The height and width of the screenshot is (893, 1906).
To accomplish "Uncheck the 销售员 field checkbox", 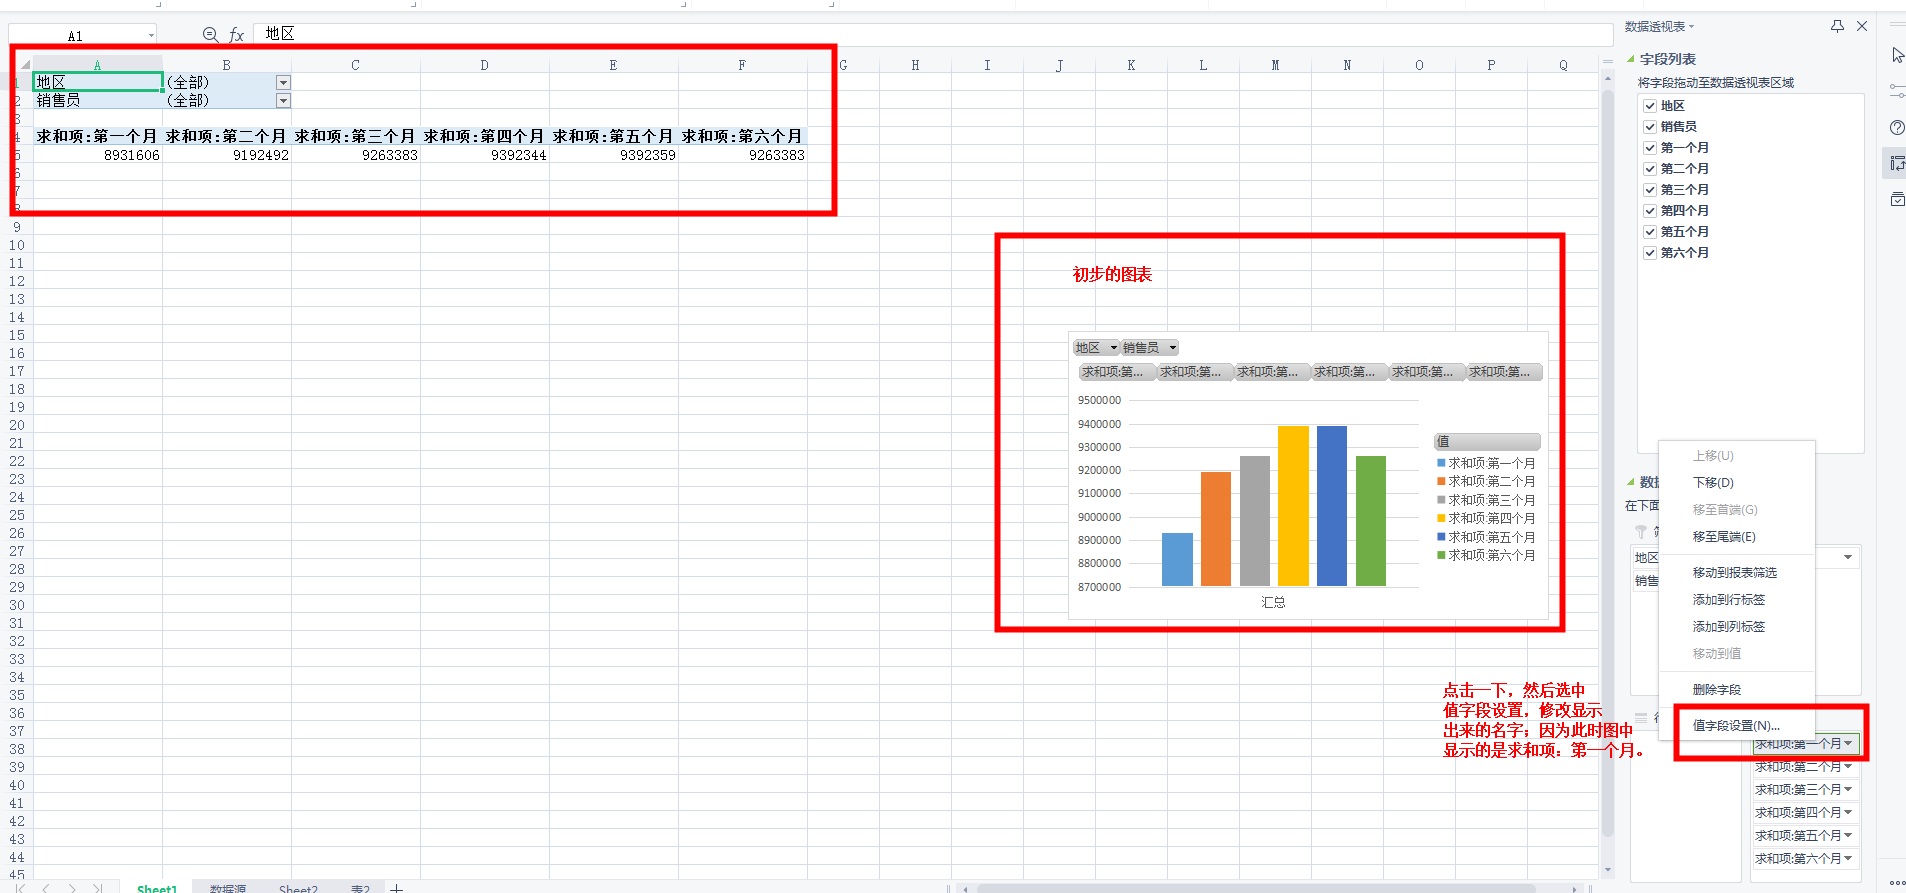I will pyautogui.click(x=1650, y=126).
